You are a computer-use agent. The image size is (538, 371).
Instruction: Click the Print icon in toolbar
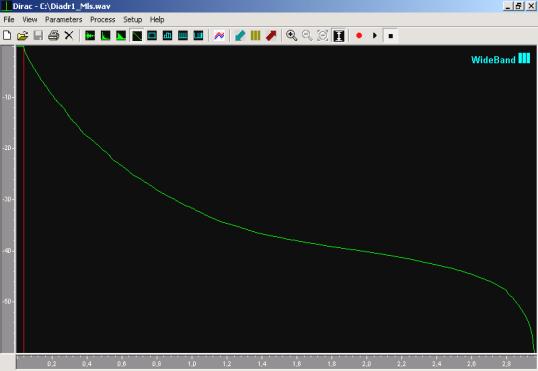pyautogui.click(x=54, y=35)
